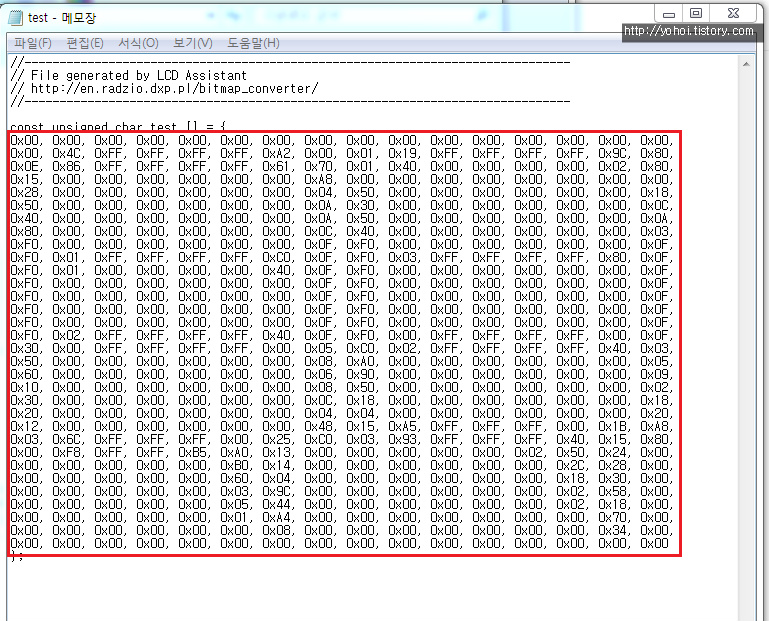Click the 0x93 value in data
Image resolution: width=769 pixels, height=621 pixels.
tap(403, 440)
